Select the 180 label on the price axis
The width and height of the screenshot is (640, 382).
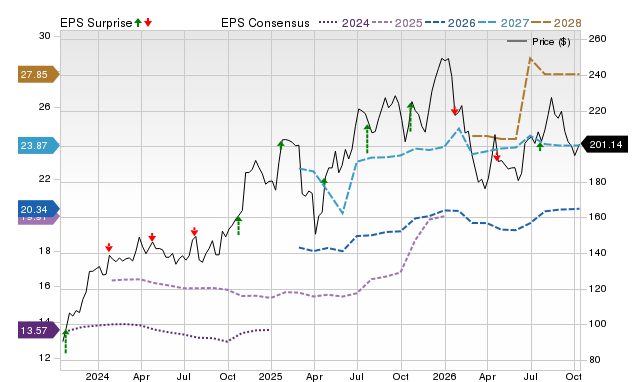pyautogui.click(x=598, y=182)
